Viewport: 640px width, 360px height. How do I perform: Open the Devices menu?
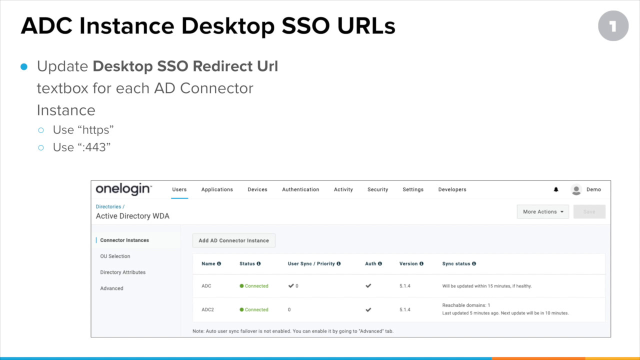(257, 189)
